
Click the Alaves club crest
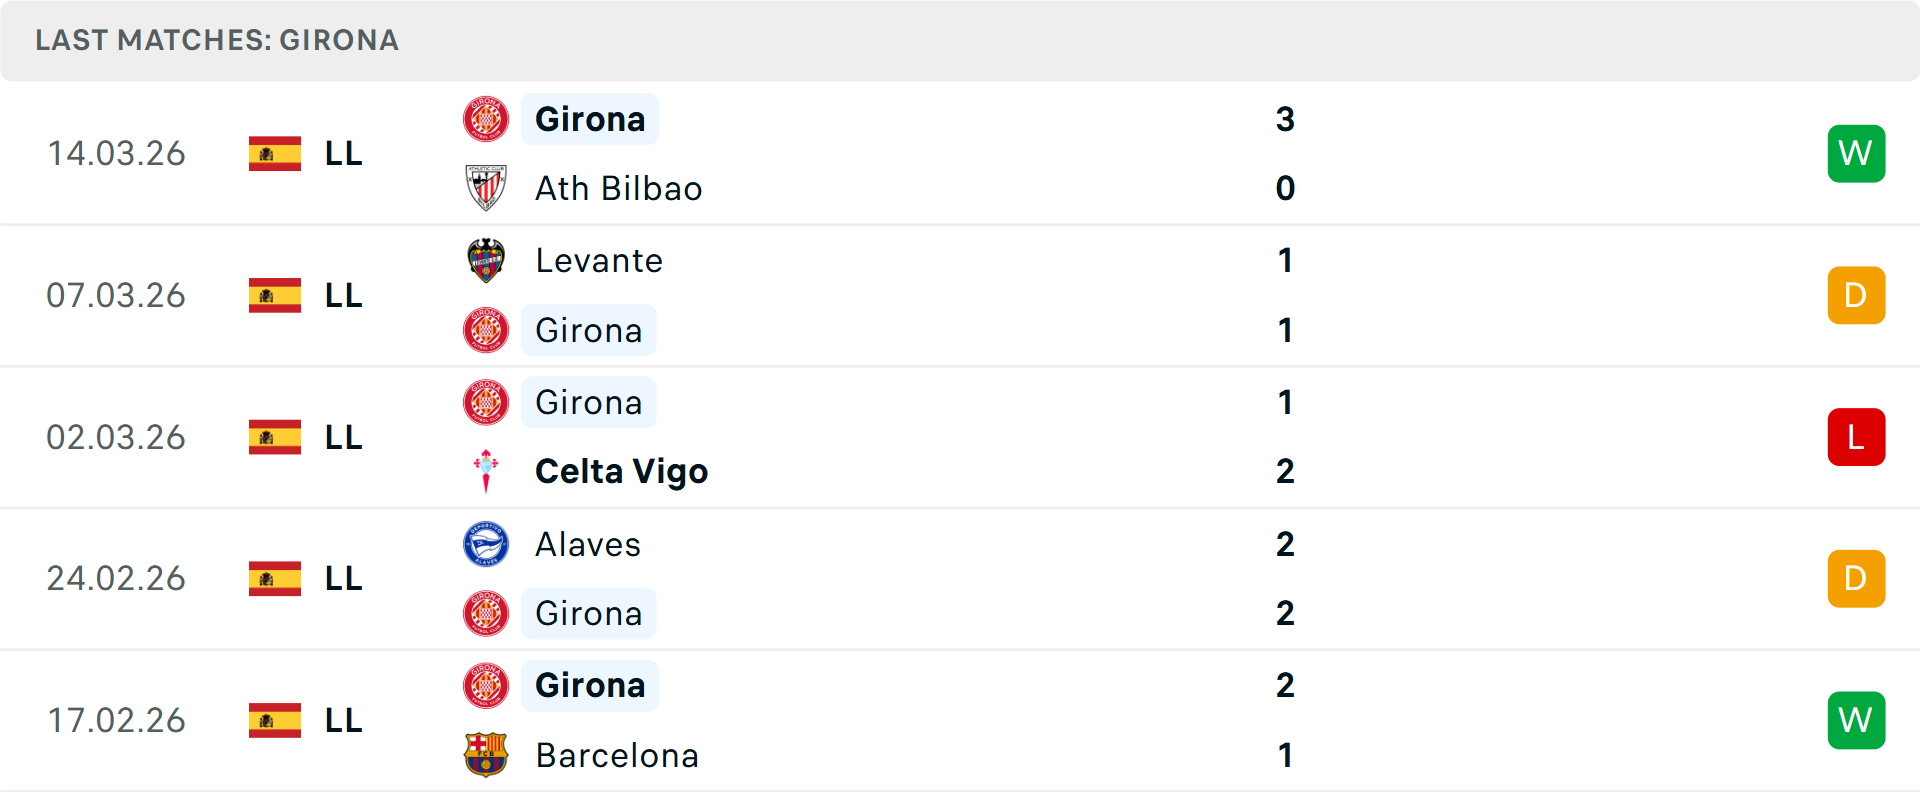tap(486, 544)
